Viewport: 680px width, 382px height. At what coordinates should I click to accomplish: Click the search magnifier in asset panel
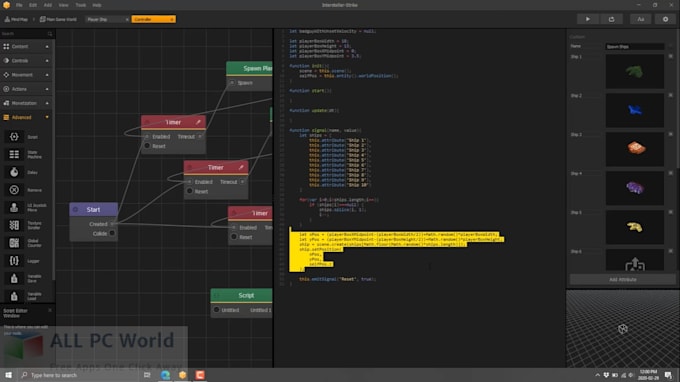50,33
